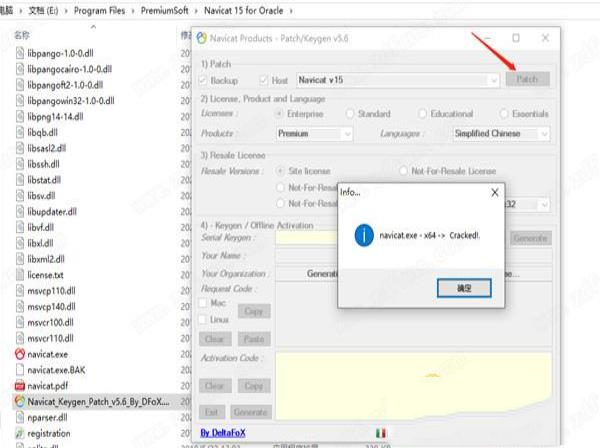Image resolution: width=600 pixels, height=448 pixels.
Task: Toggle the Host checkbox
Action: (x=263, y=80)
